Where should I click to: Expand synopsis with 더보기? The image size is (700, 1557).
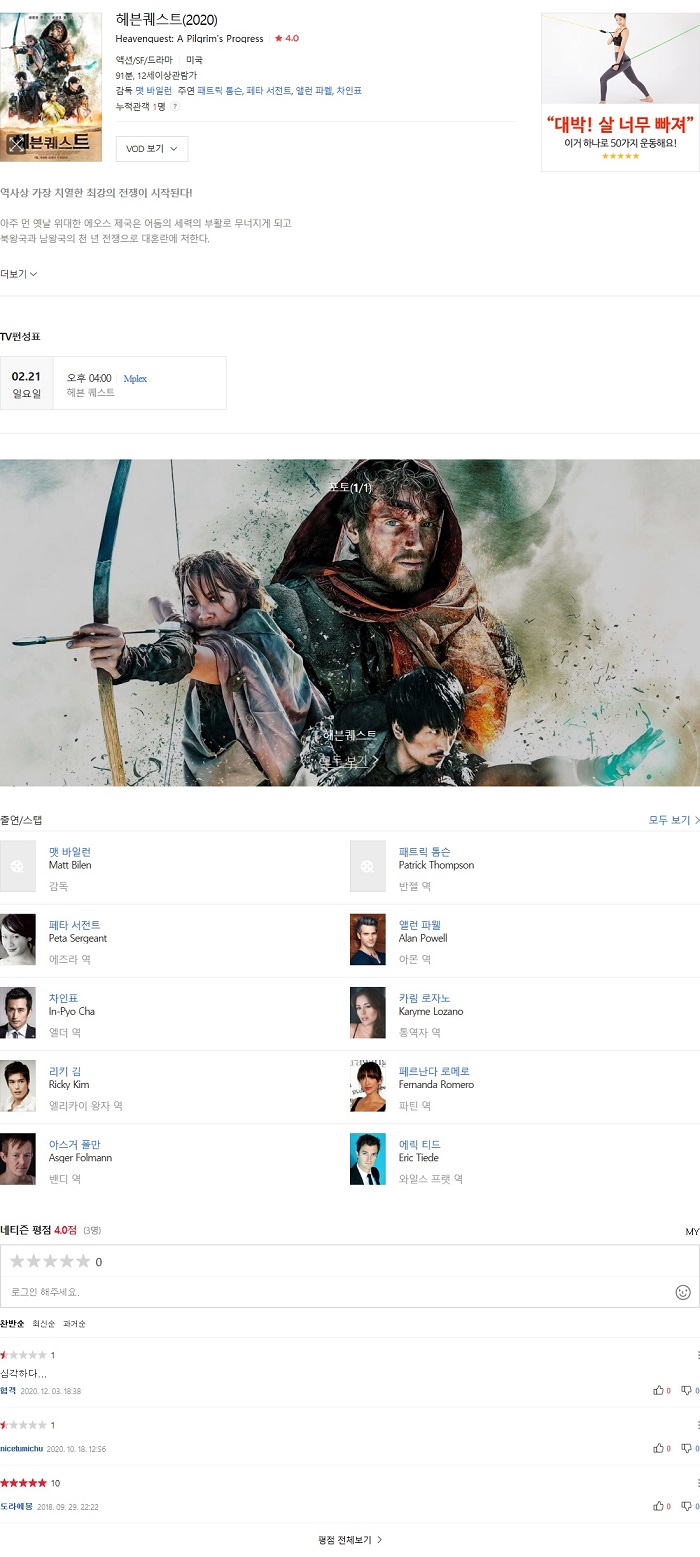tap(19, 273)
